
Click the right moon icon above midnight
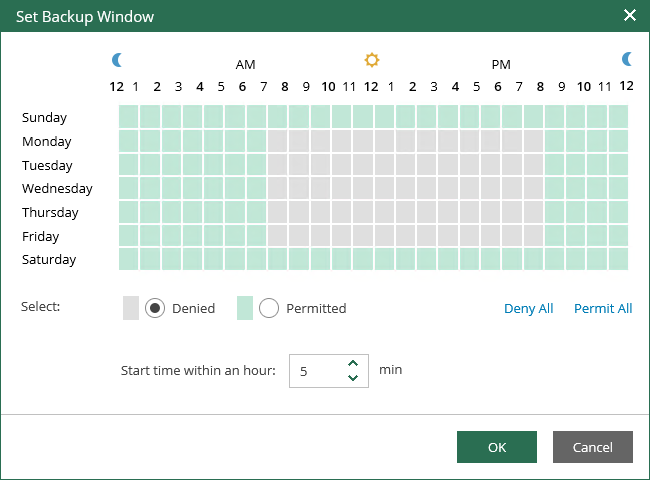(x=627, y=59)
